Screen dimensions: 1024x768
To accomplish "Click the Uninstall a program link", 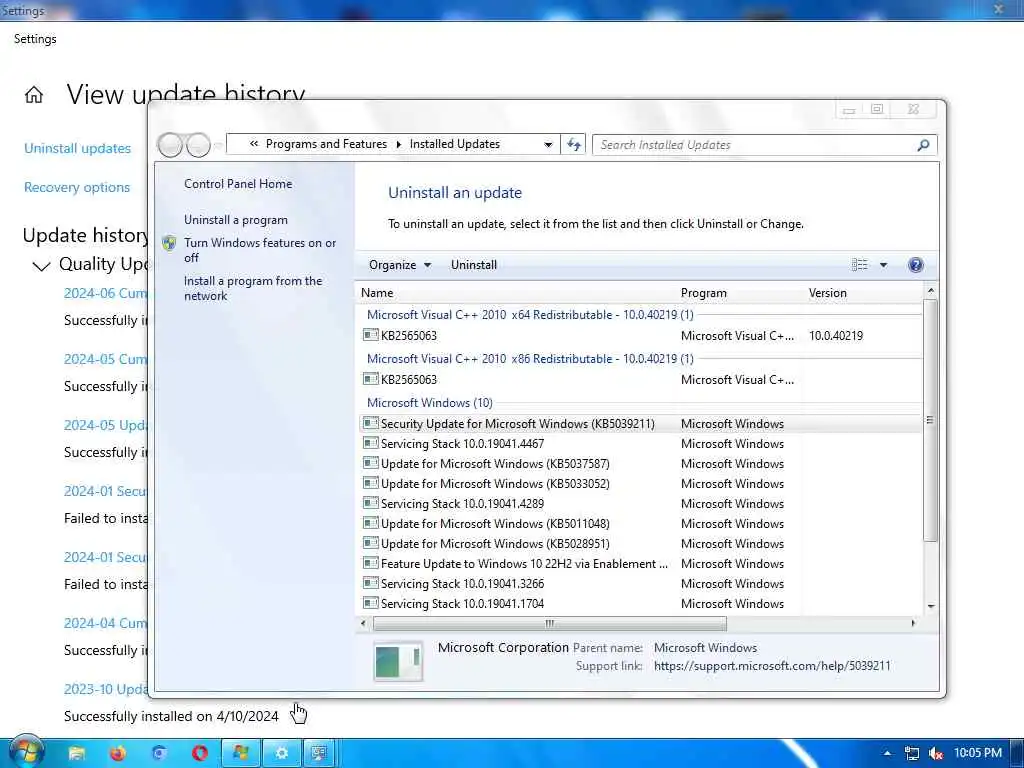I will [236, 220].
